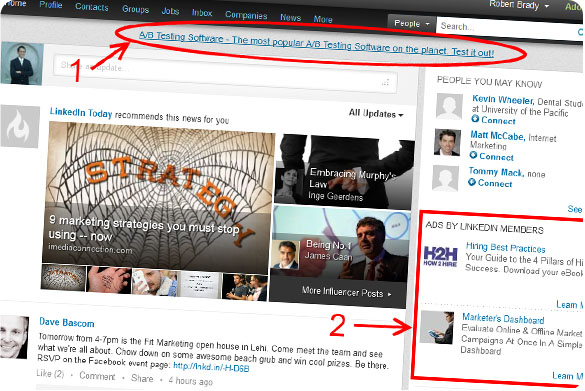Click Robert Brady's profile photo
Viewport: 585px width, 391px height.
[x=22, y=63]
